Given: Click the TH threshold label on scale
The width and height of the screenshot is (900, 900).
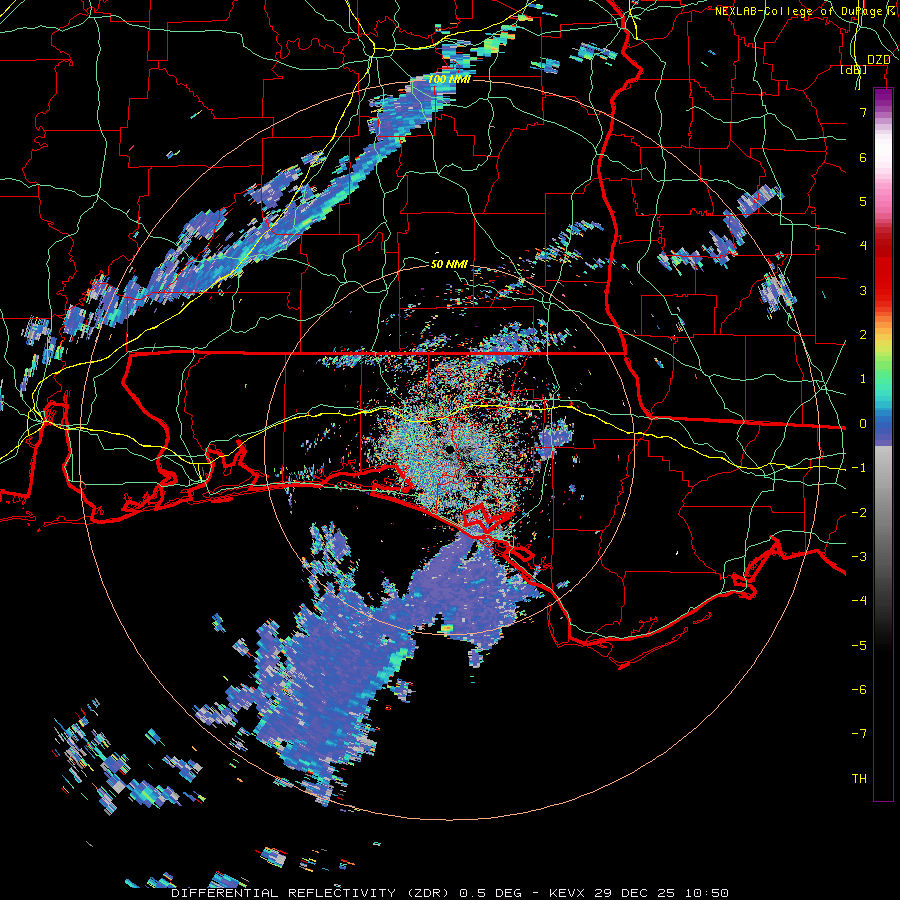Looking at the screenshot, I should [x=859, y=778].
